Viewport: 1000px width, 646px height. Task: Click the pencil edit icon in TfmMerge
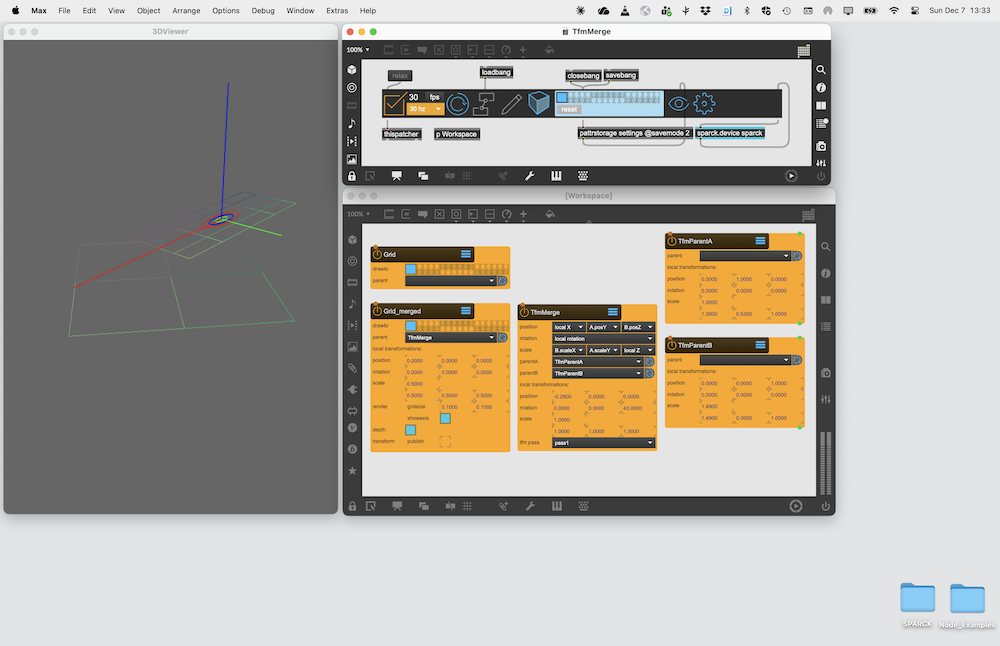click(x=512, y=103)
